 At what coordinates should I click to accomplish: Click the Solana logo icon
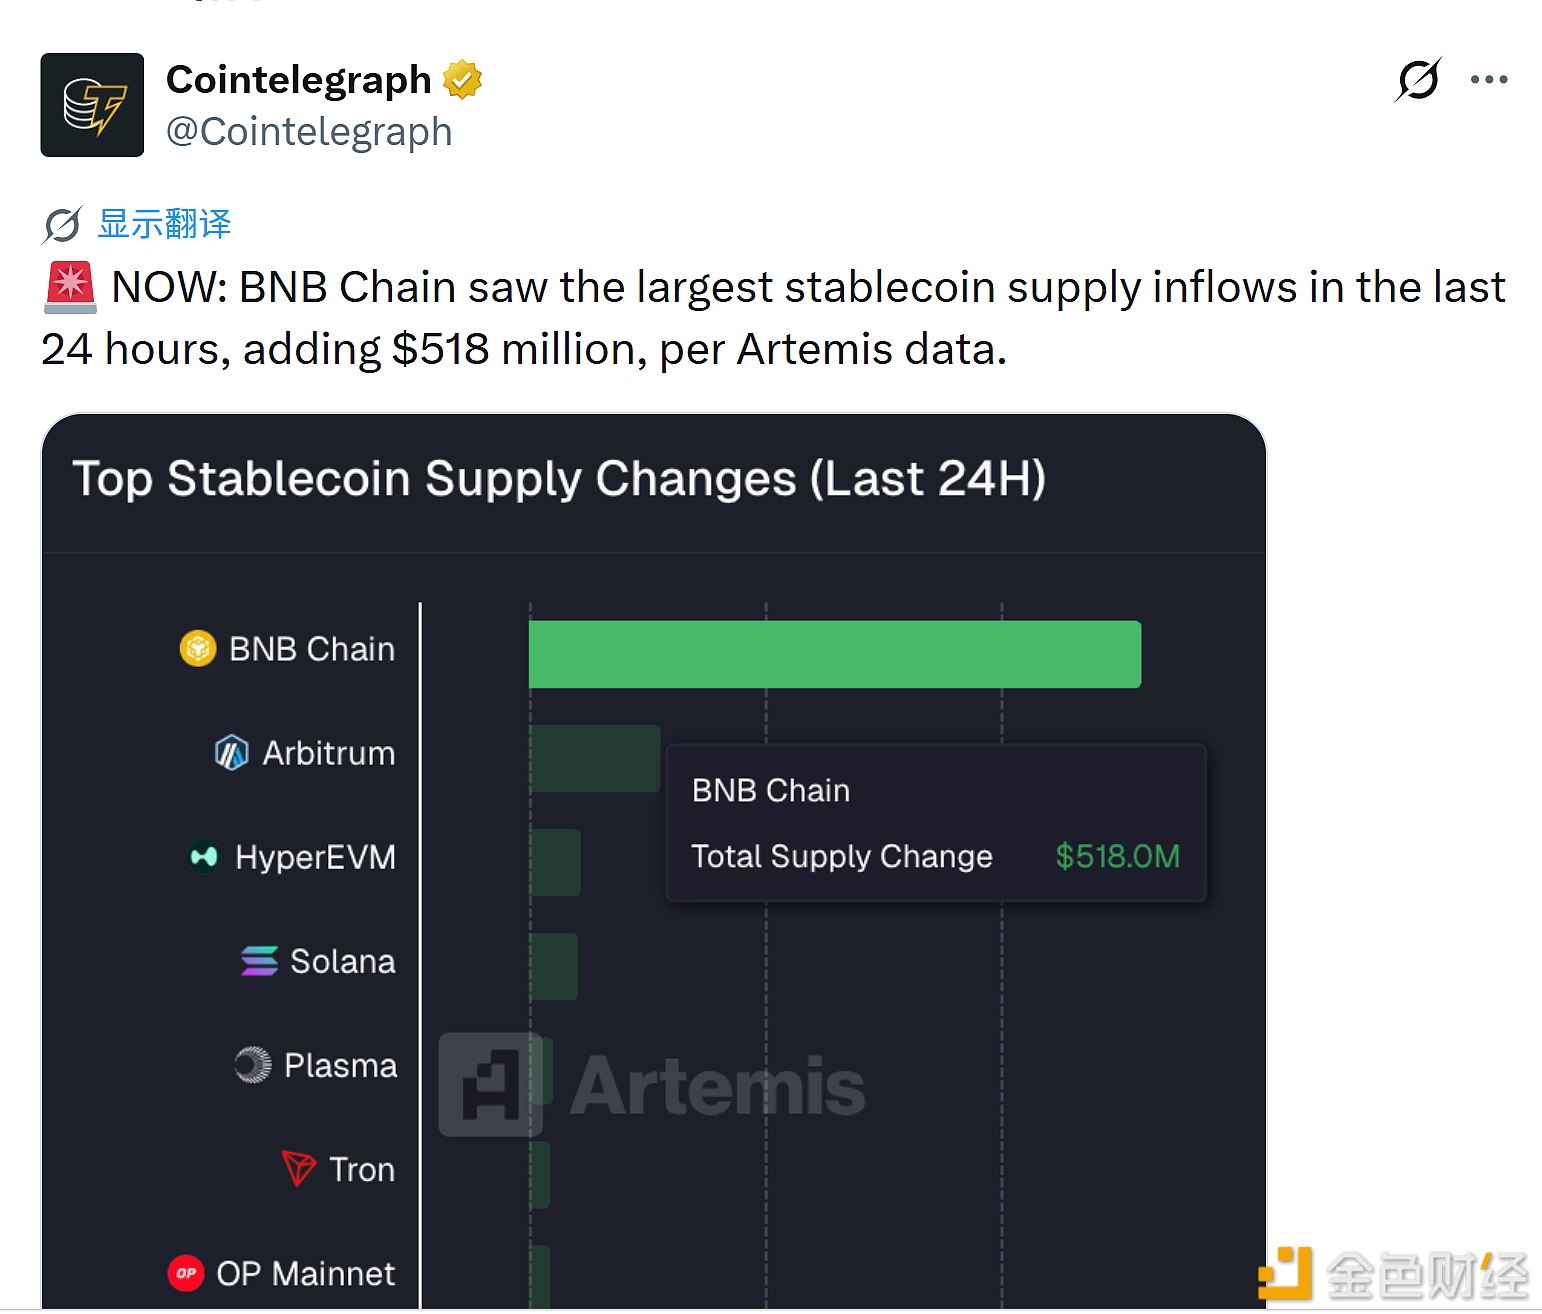pyautogui.click(x=259, y=961)
